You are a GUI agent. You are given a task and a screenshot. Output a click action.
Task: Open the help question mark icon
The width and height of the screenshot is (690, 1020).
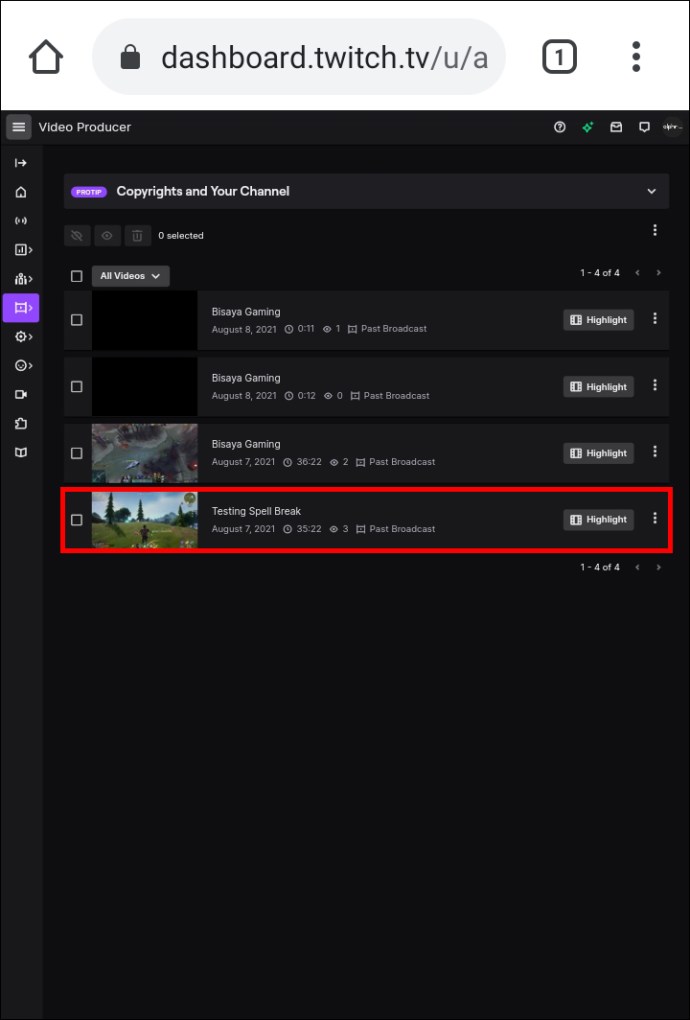559,127
